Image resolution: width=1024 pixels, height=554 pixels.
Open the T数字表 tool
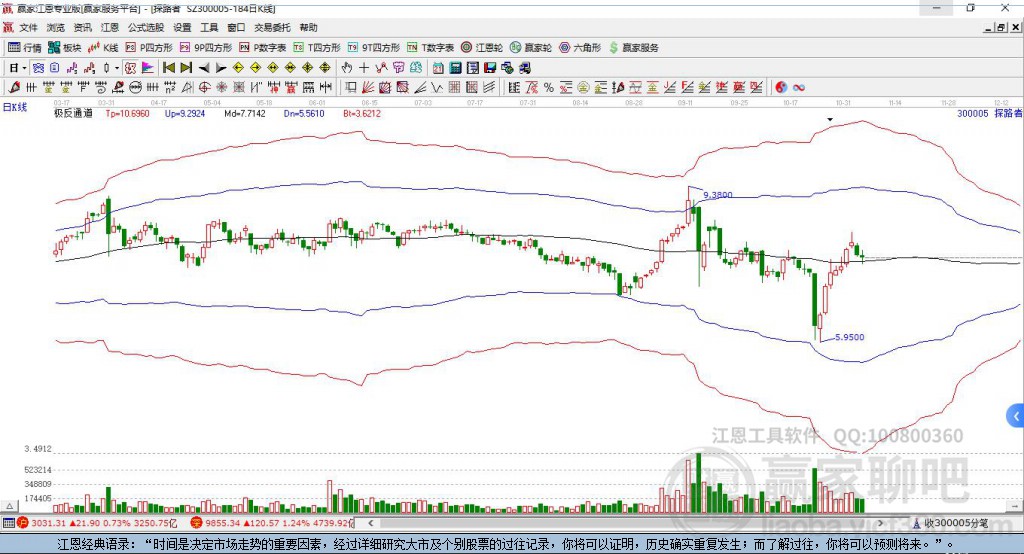pos(430,48)
